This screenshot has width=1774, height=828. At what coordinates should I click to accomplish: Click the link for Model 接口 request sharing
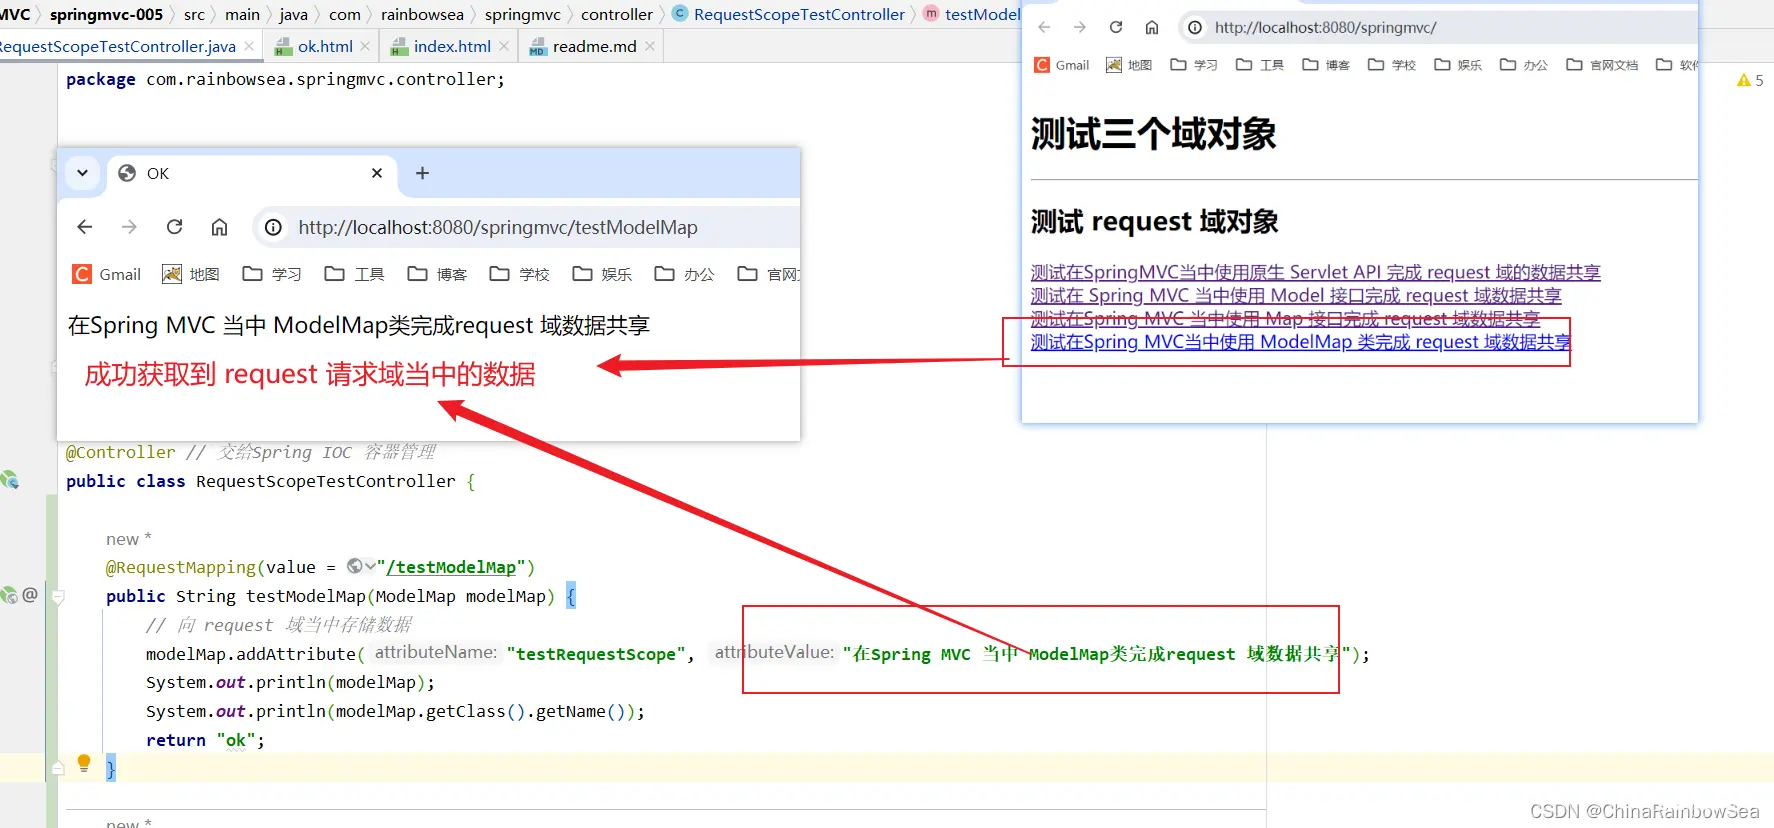pos(1296,295)
